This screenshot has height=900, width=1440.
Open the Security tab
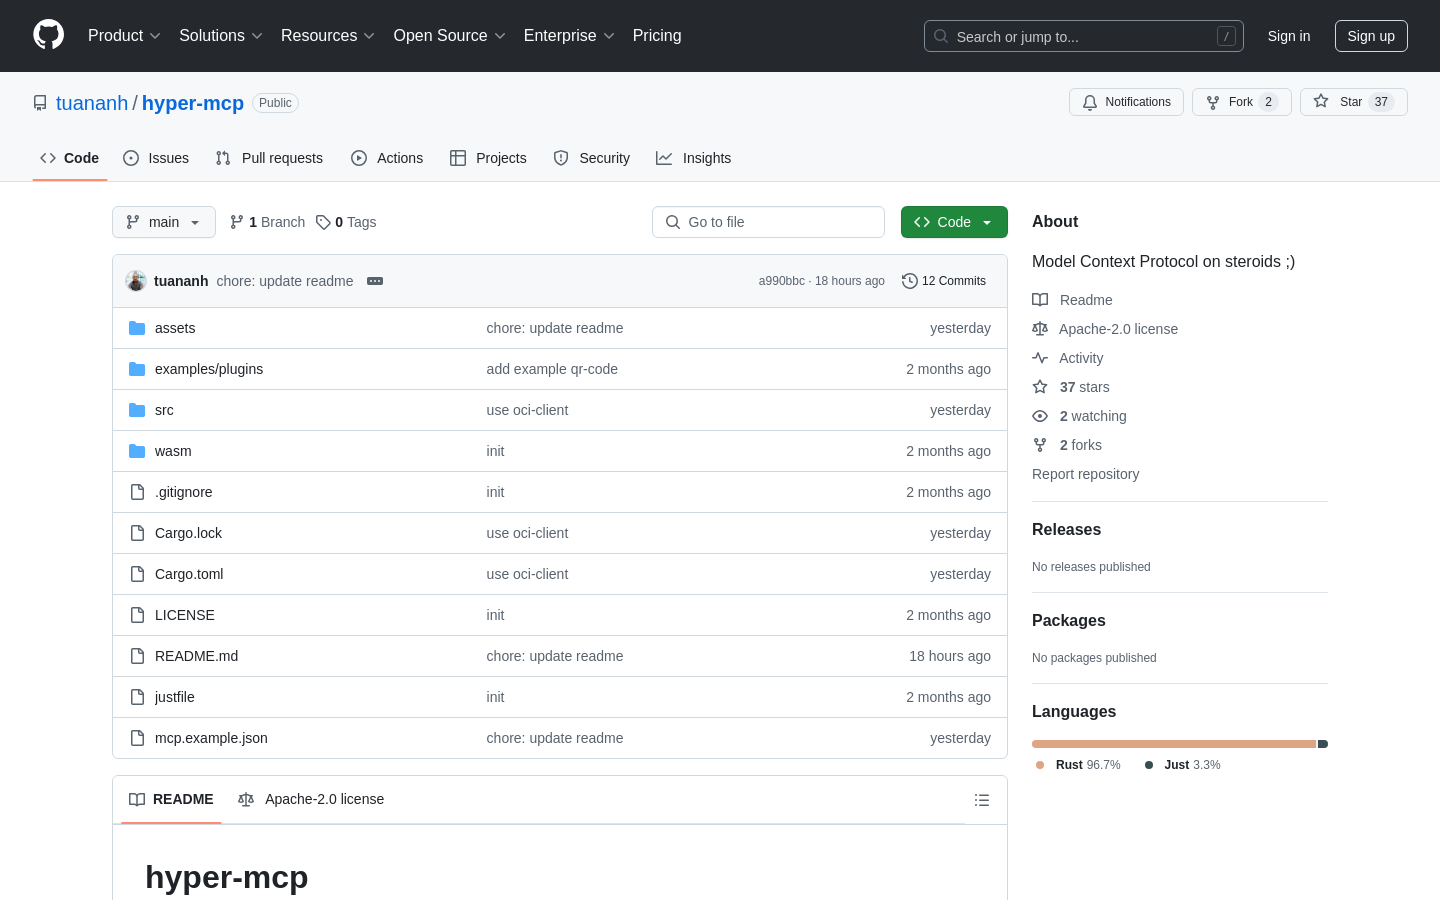point(592,158)
